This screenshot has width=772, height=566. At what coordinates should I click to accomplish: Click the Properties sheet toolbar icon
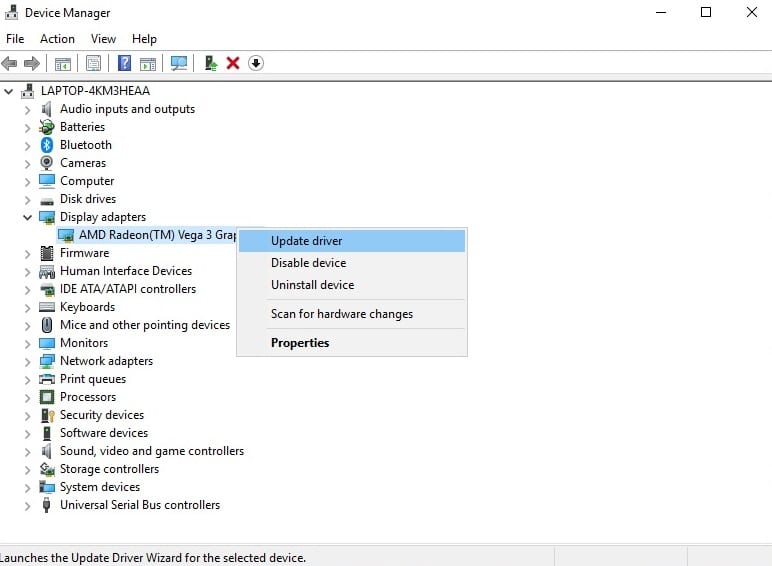93,63
